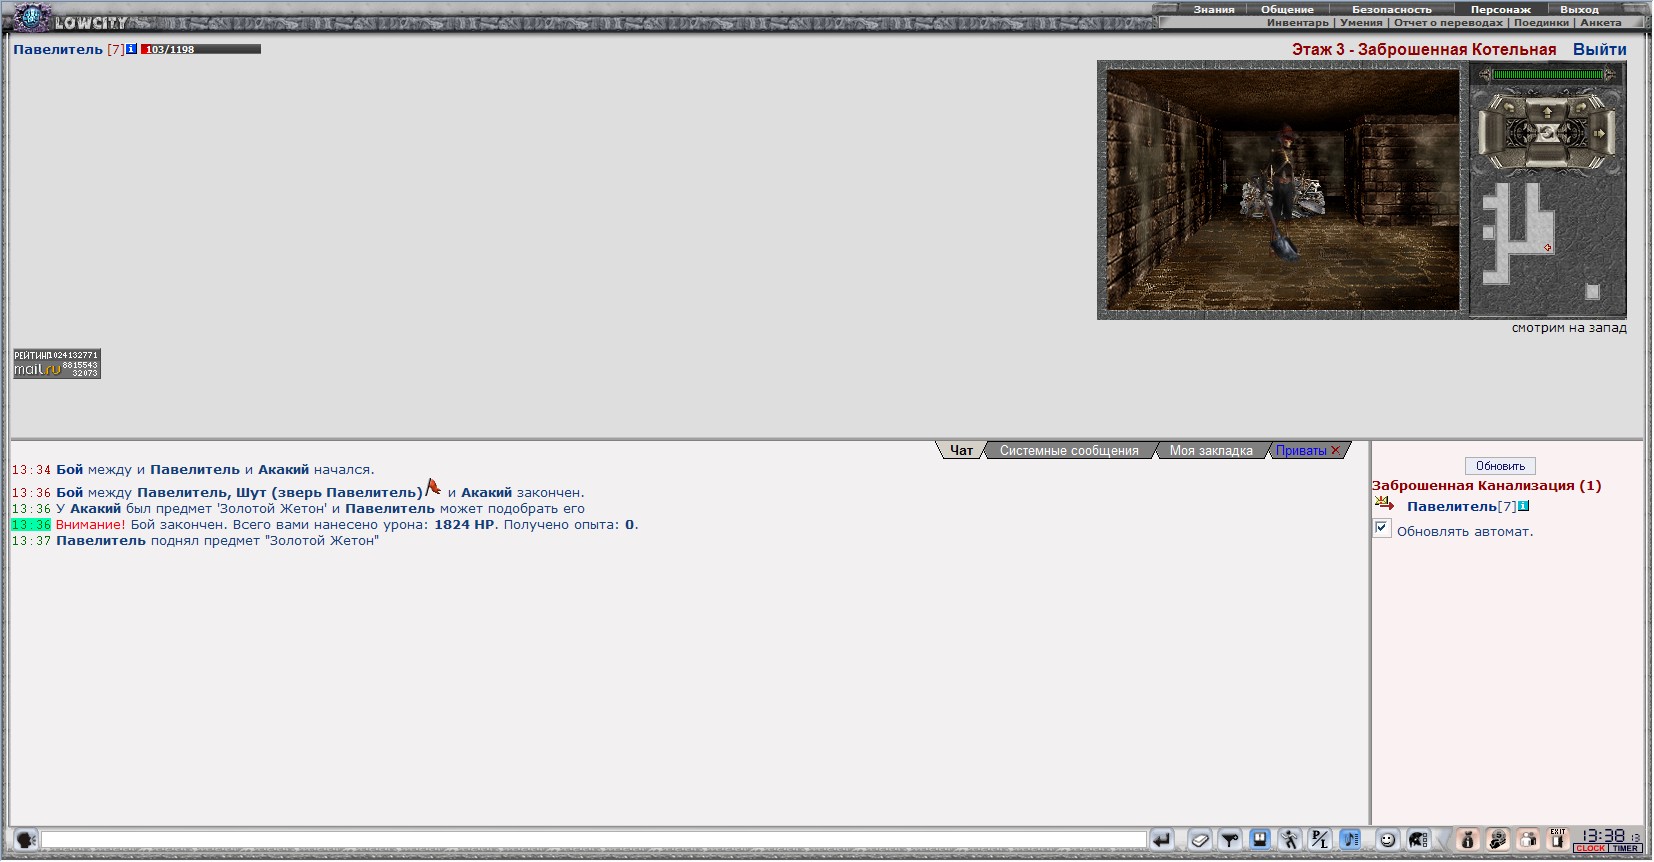This screenshot has height=862, width=1654.
Task: Click the dungeon minimap red position marker
Action: pos(1547,247)
